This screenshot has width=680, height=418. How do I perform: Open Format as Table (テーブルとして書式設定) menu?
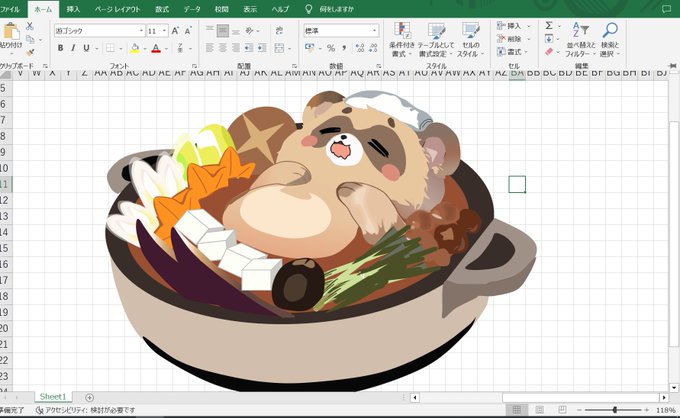click(x=436, y=40)
